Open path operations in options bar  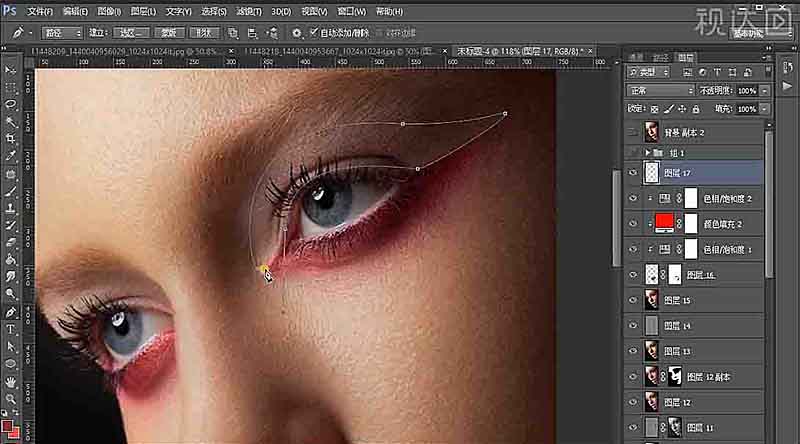tap(233, 33)
